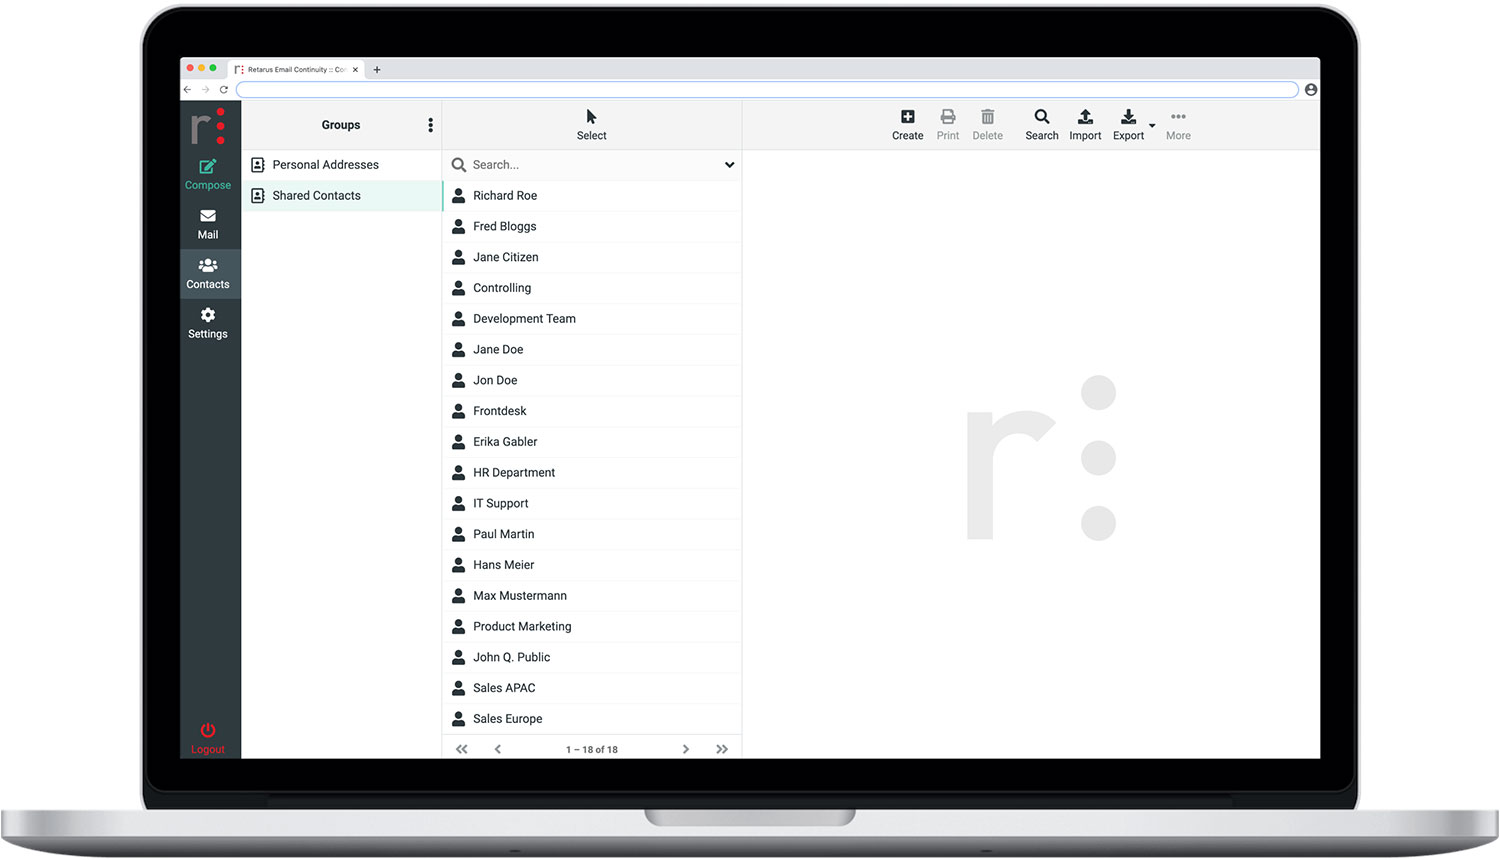Go to first page of contacts
Screen dimensions: 1500x860
(461, 749)
